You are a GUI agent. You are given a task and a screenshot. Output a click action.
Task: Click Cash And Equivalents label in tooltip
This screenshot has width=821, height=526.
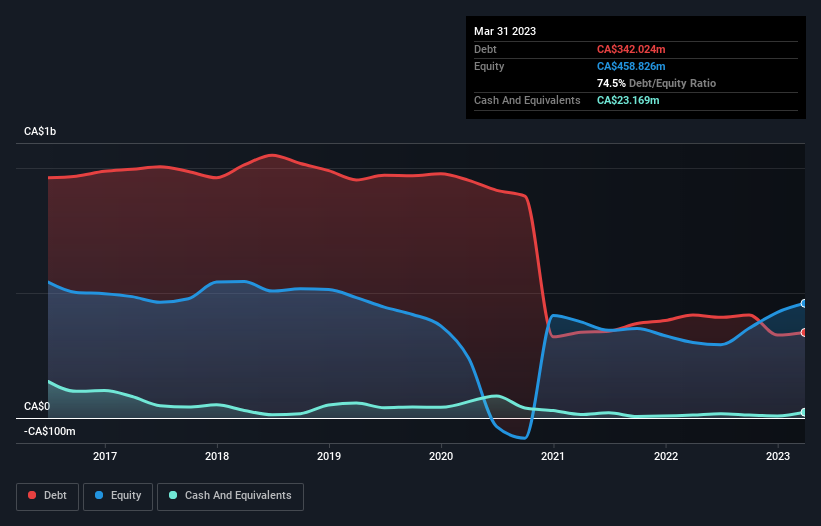click(x=527, y=100)
